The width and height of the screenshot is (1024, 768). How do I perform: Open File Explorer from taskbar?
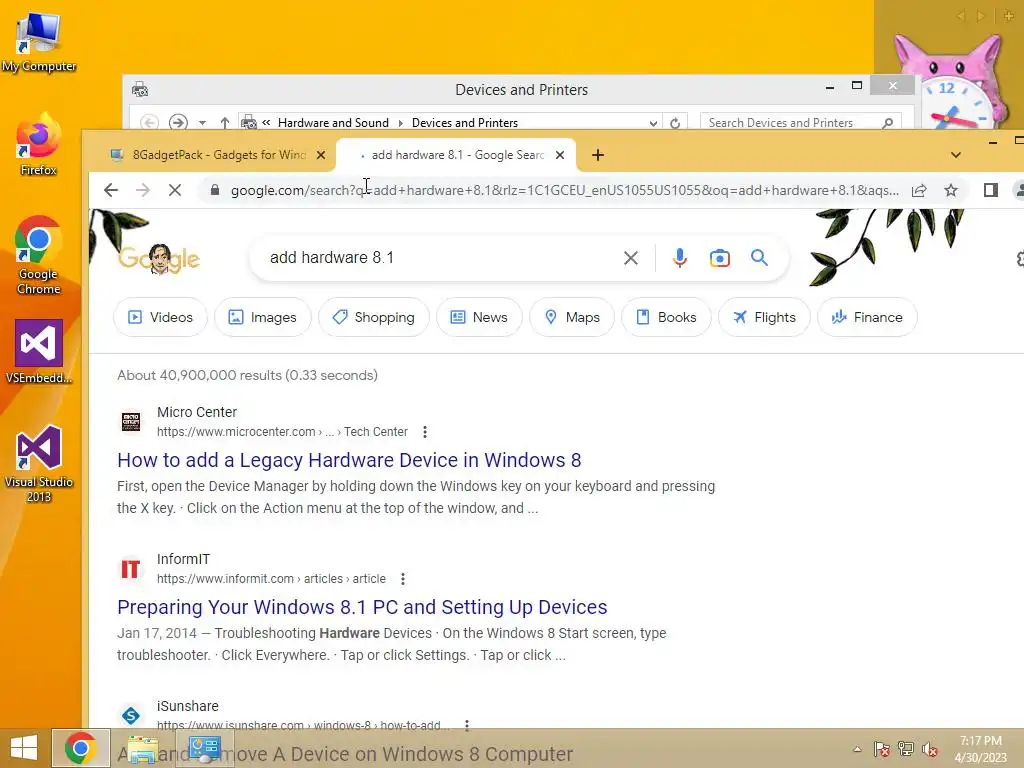(x=142, y=748)
